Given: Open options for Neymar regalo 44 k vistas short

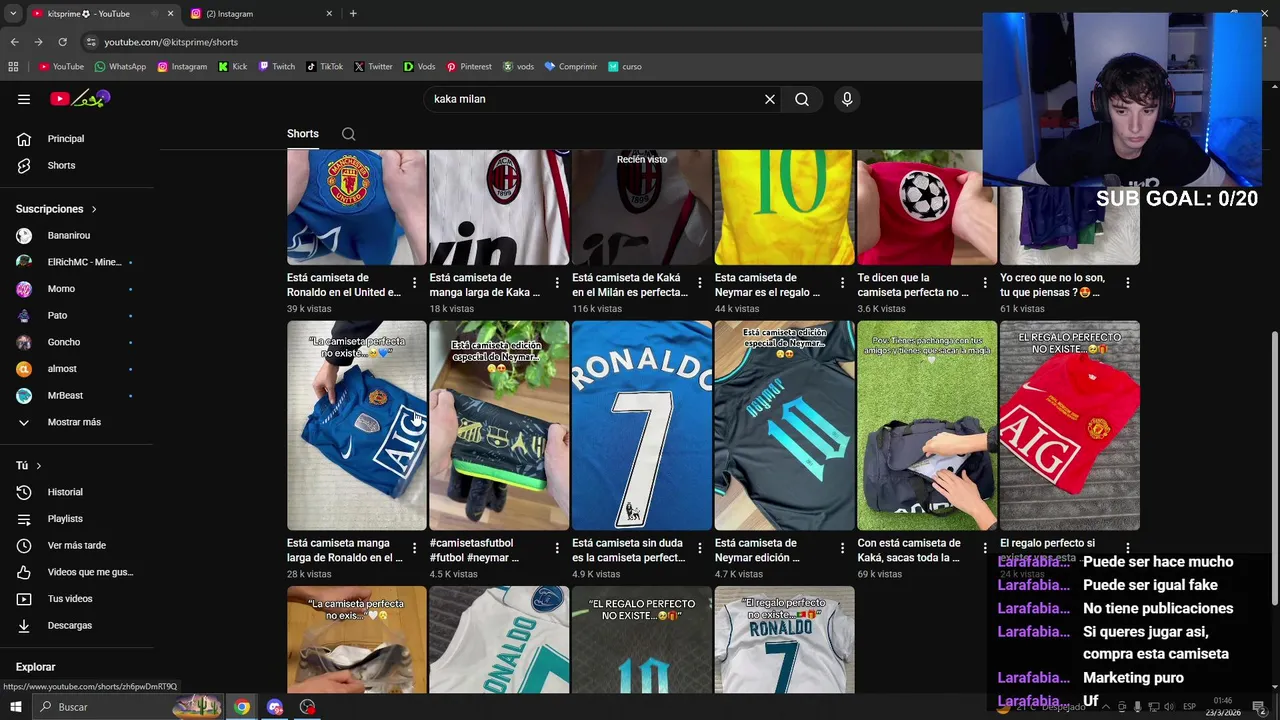Looking at the screenshot, I should [842, 283].
